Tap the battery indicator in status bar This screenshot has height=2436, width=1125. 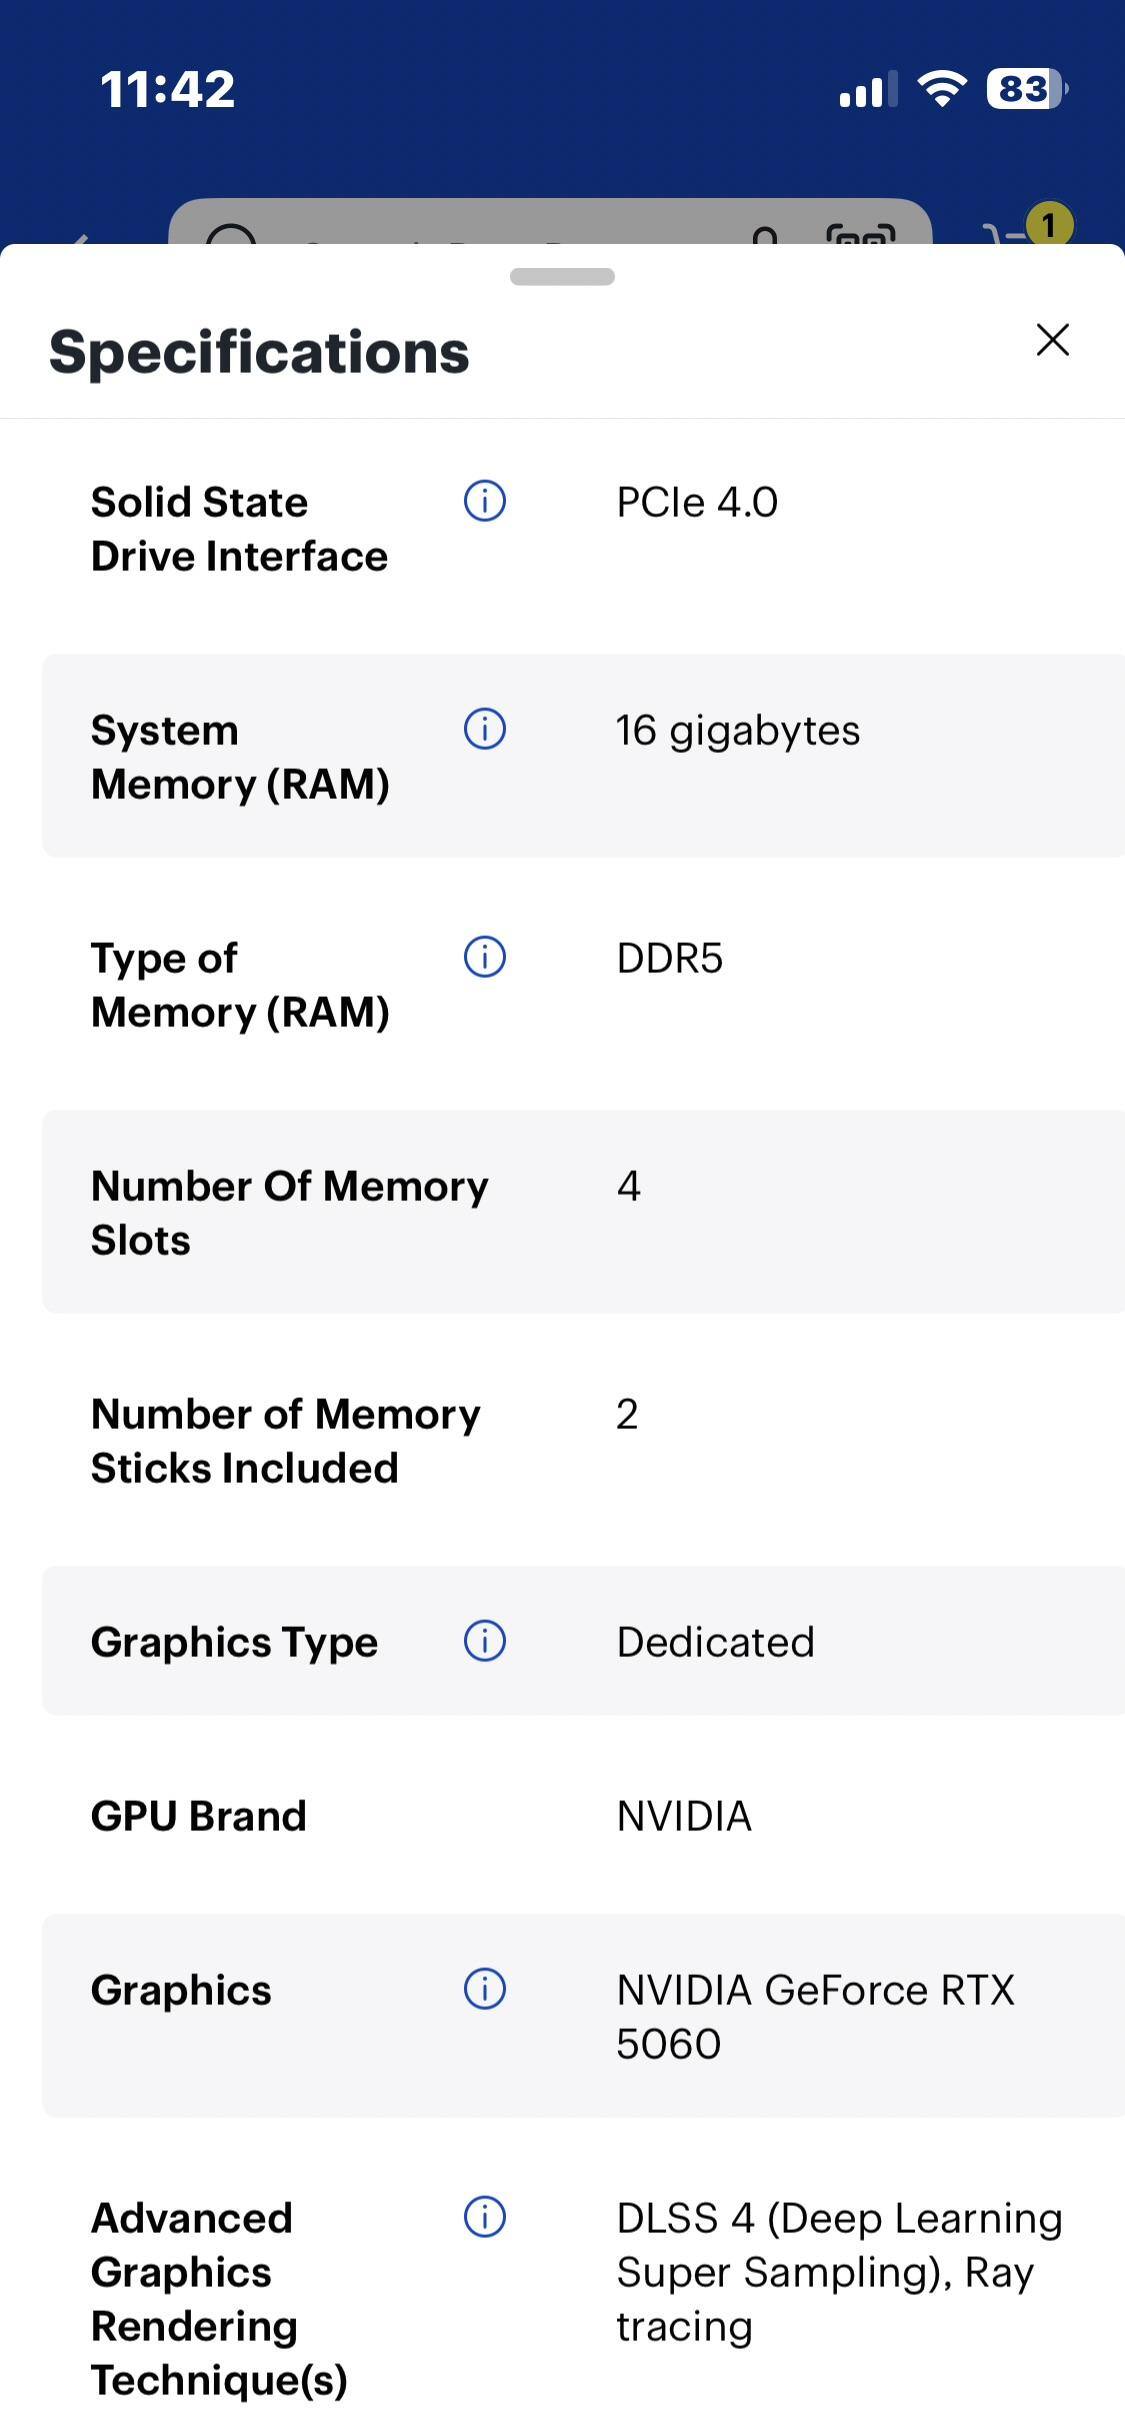1025,89
